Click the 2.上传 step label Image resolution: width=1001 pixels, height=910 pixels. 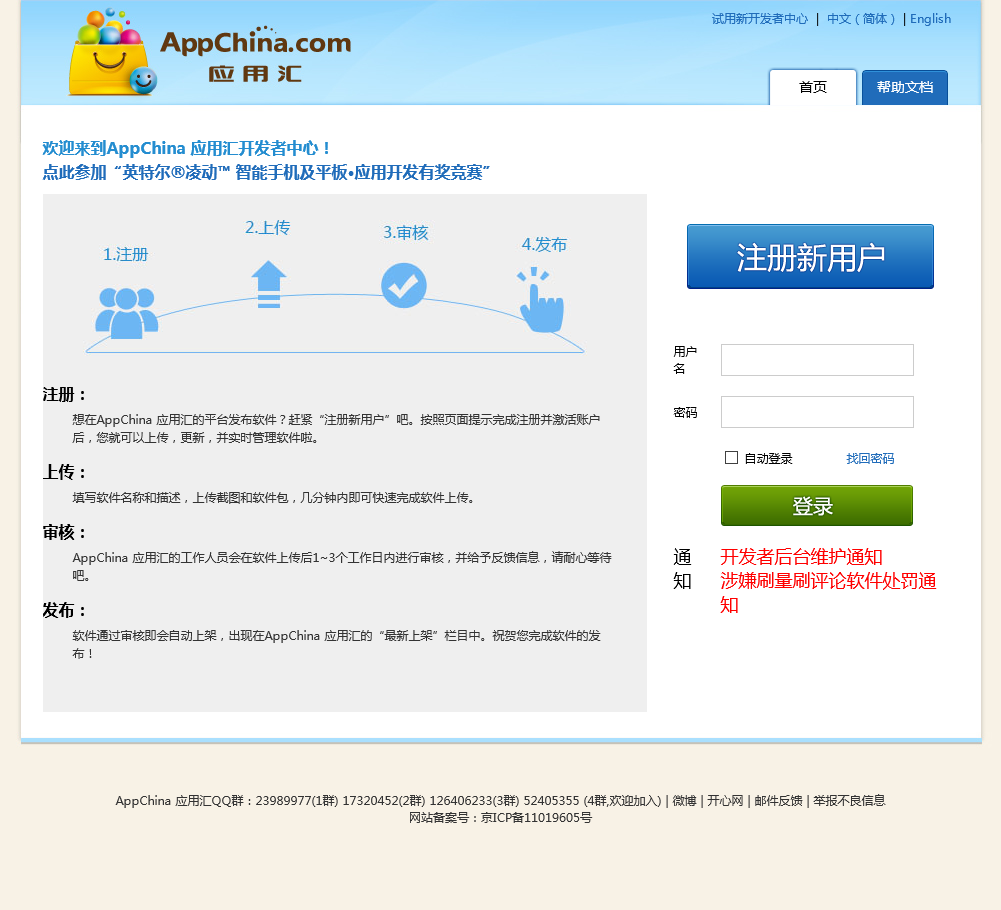pyautogui.click(x=267, y=228)
